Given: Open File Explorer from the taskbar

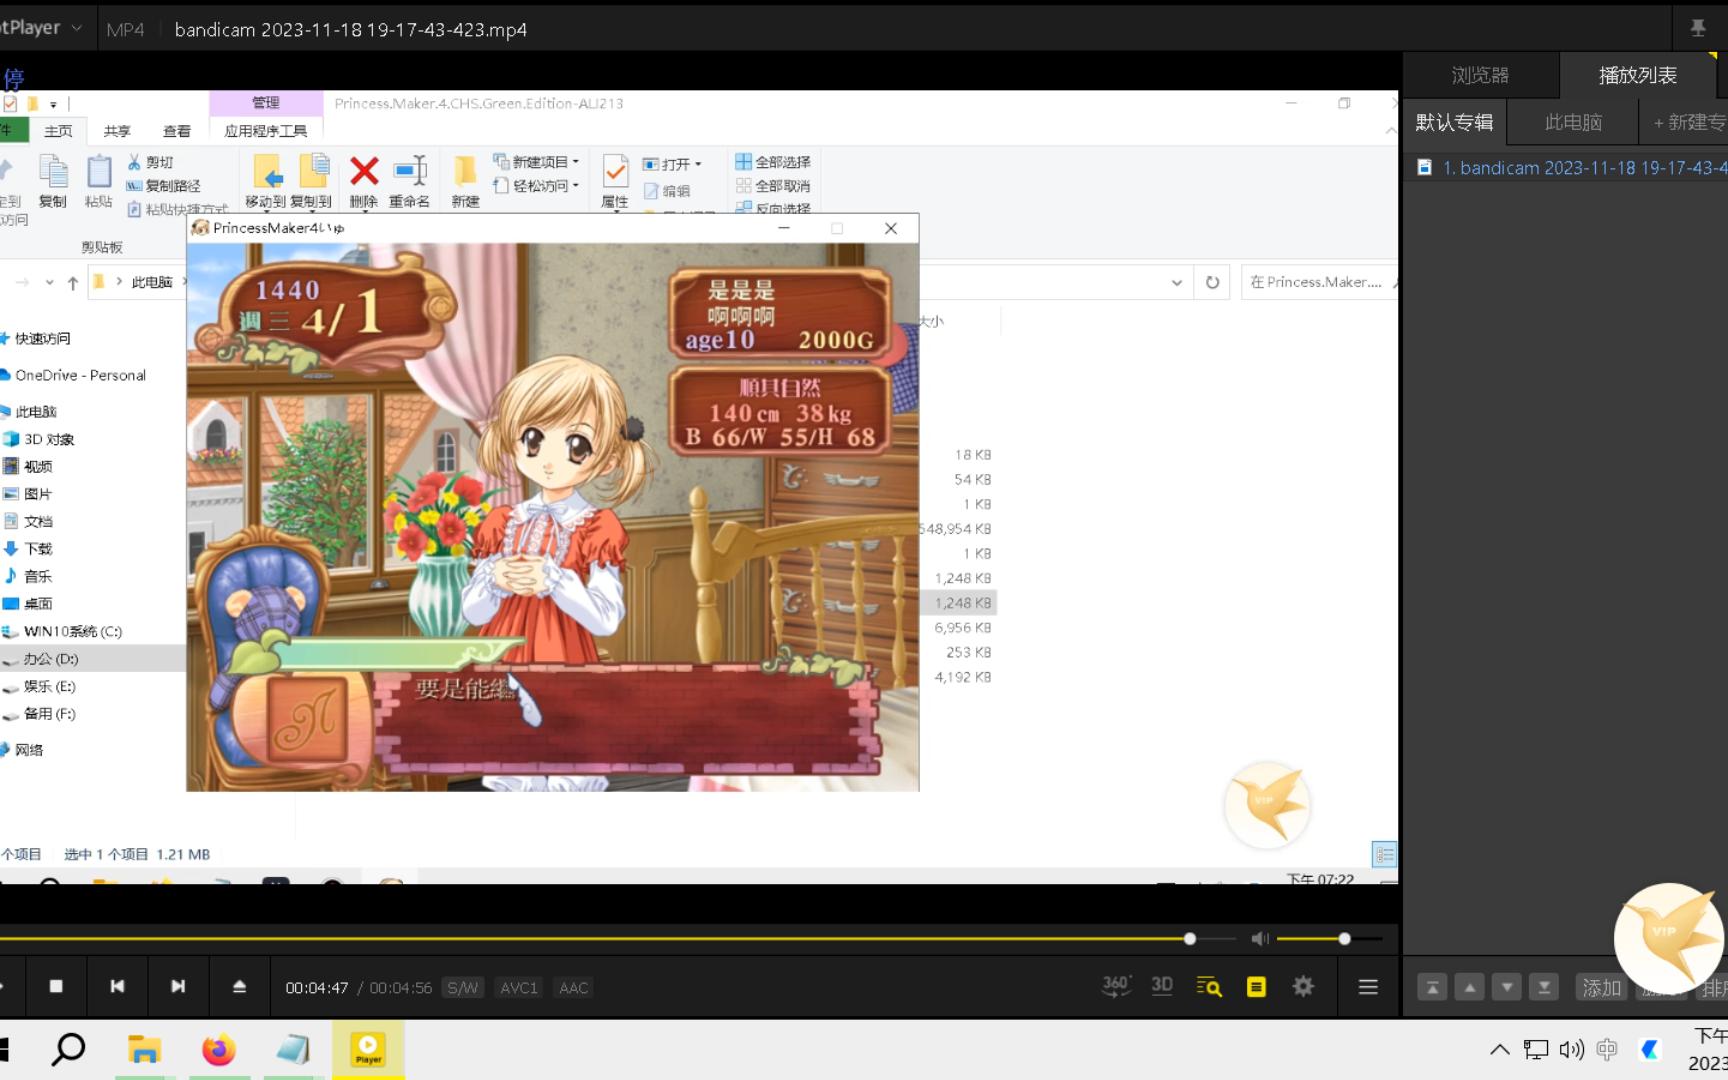Looking at the screenshot, I should pyautogui.click(x=144, y=1049).
